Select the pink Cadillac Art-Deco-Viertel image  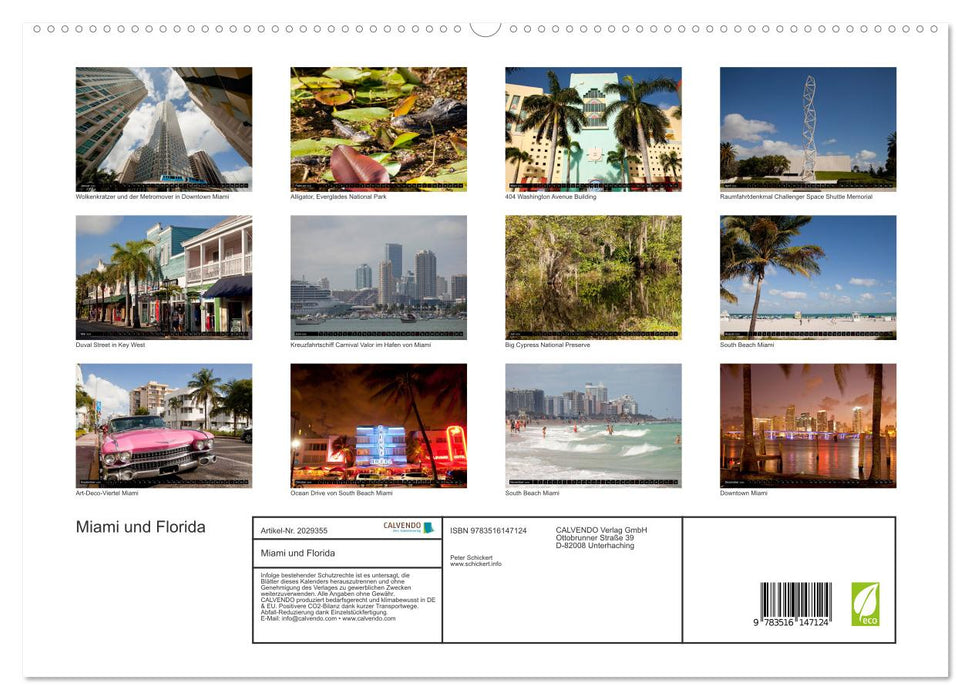click(163, 424)
